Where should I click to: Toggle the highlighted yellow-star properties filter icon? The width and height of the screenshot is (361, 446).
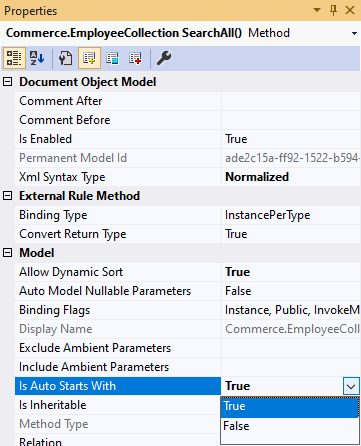[89, 58]
